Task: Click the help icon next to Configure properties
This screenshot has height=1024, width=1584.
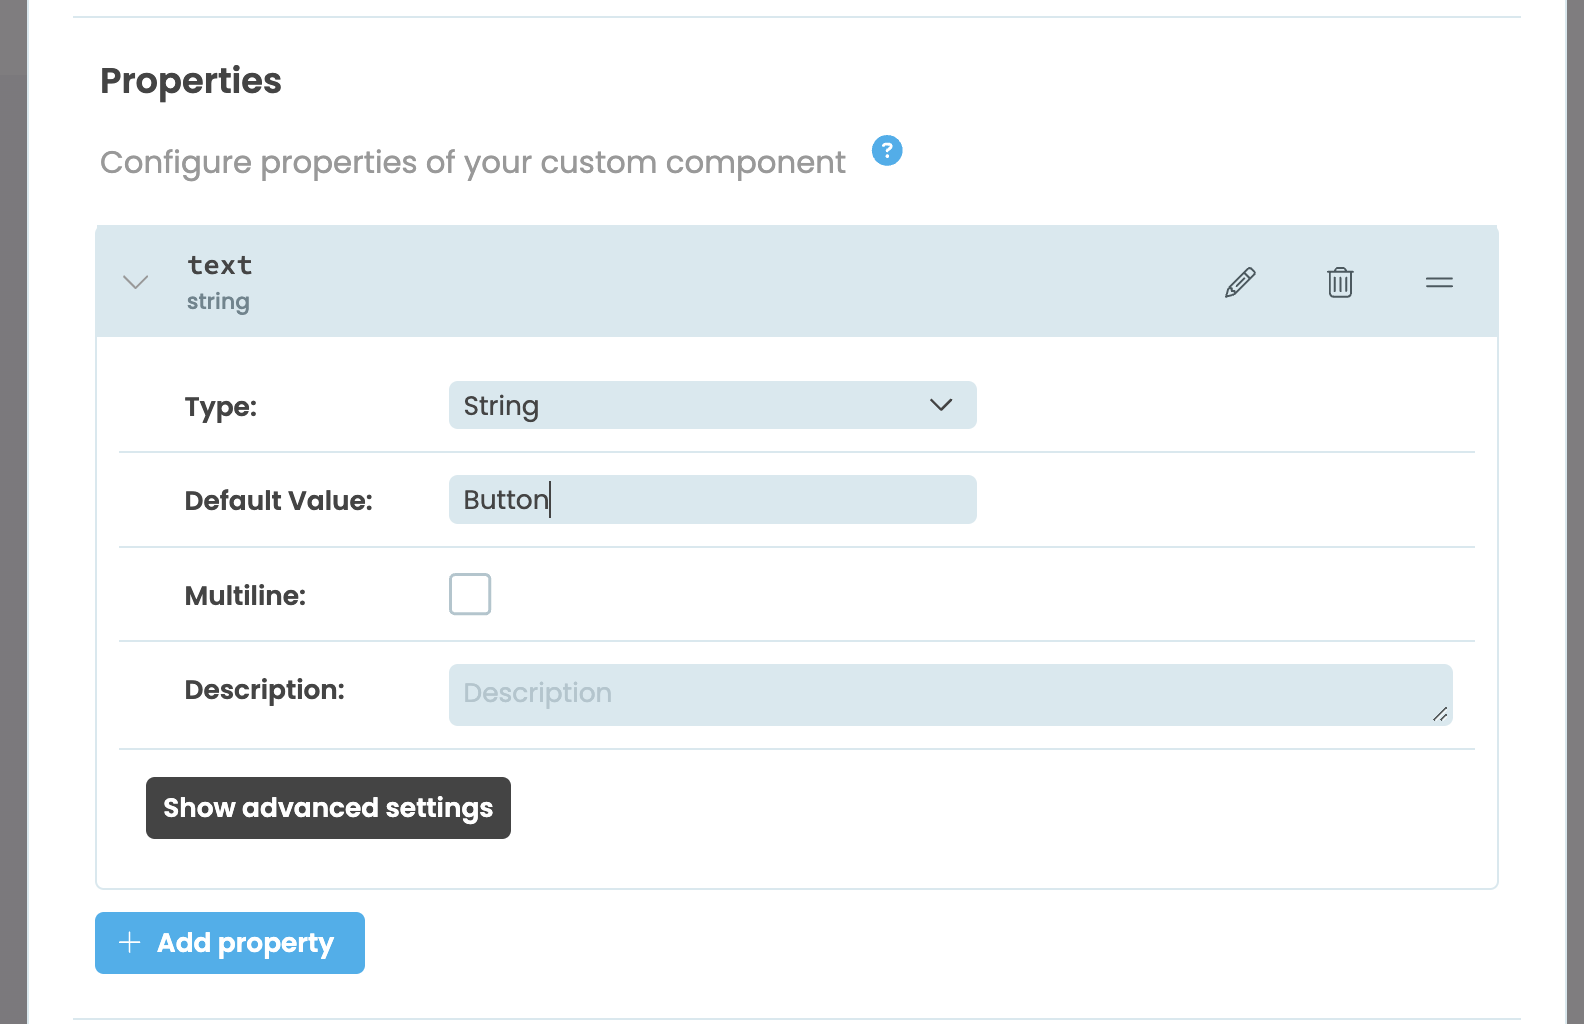Action: click(x=886, y=150)
